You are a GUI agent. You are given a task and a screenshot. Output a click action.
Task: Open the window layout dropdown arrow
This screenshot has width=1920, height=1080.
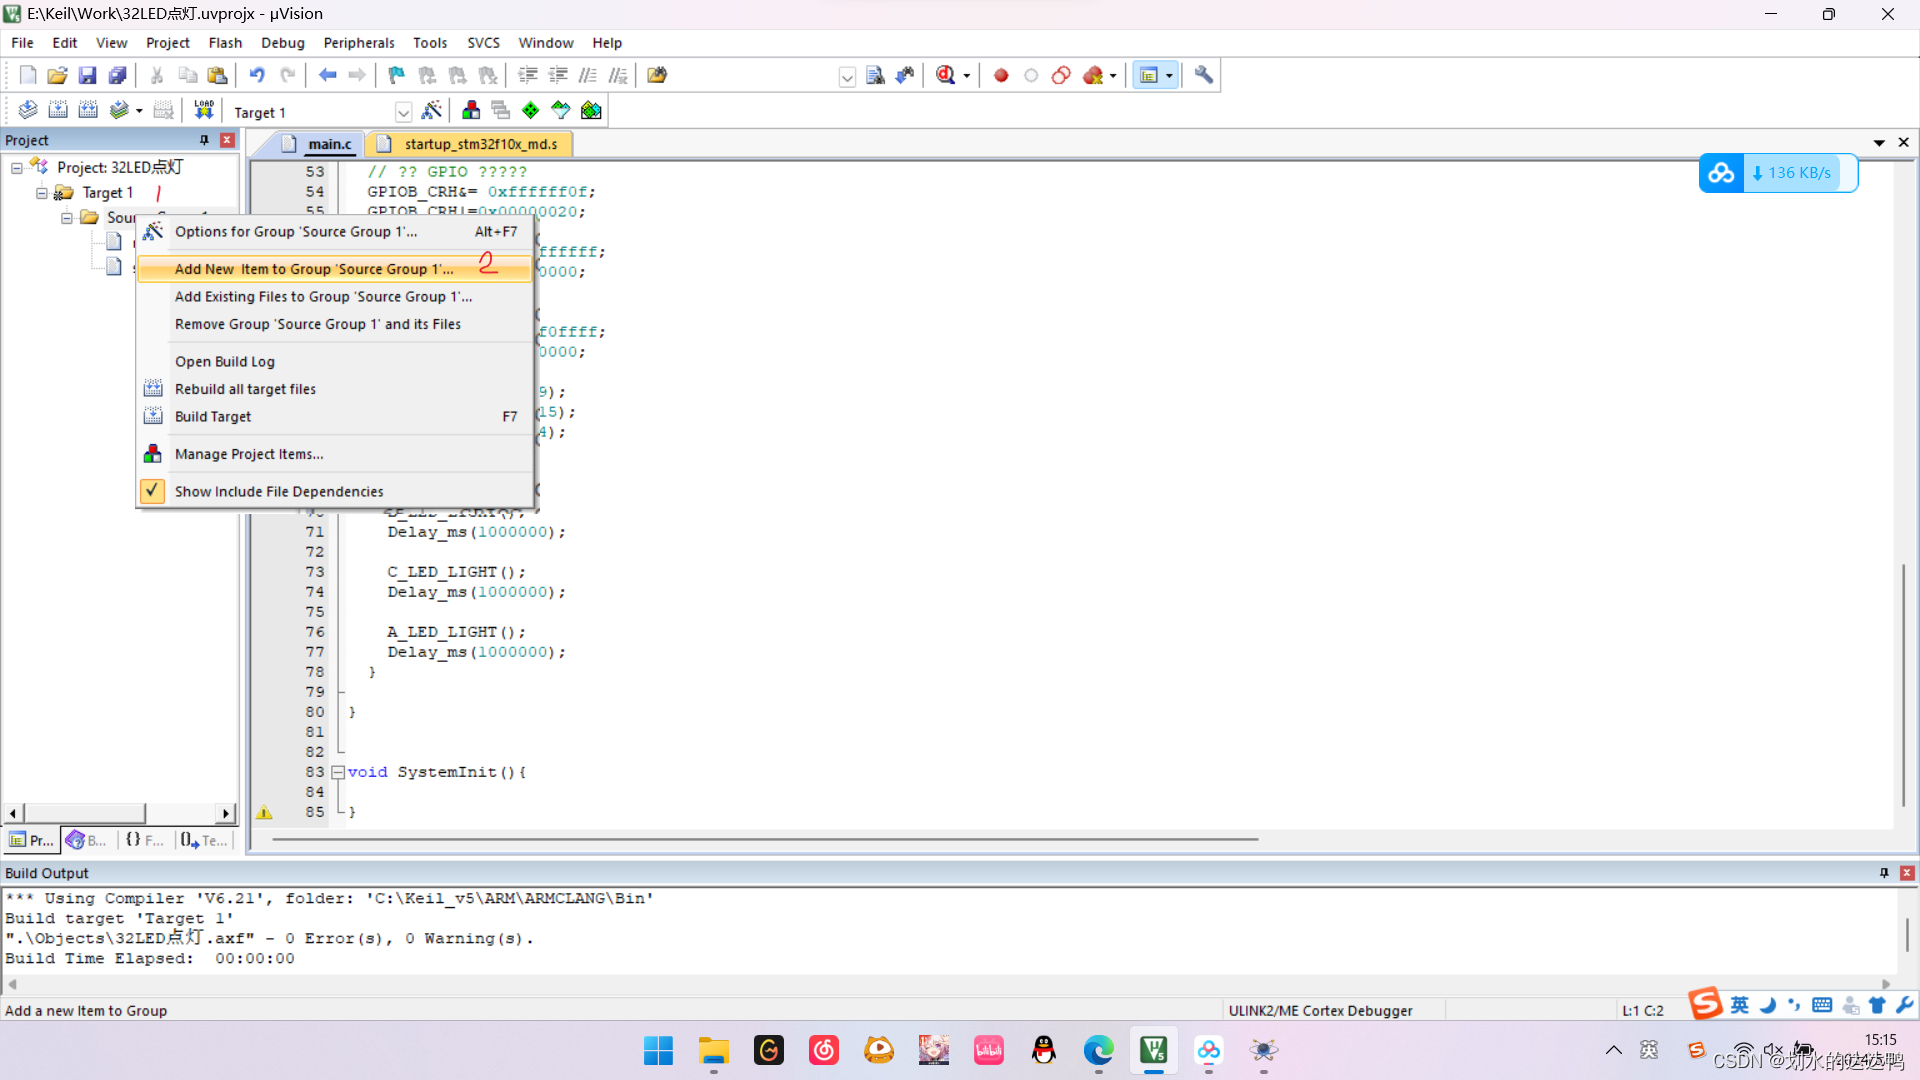(x=1169, y=76)
